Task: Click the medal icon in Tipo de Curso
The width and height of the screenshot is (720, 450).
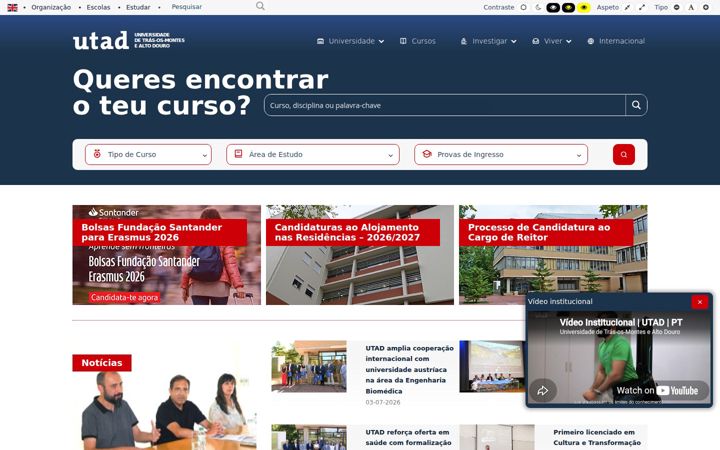Action: pyautogui.click(x=97, y=154)
